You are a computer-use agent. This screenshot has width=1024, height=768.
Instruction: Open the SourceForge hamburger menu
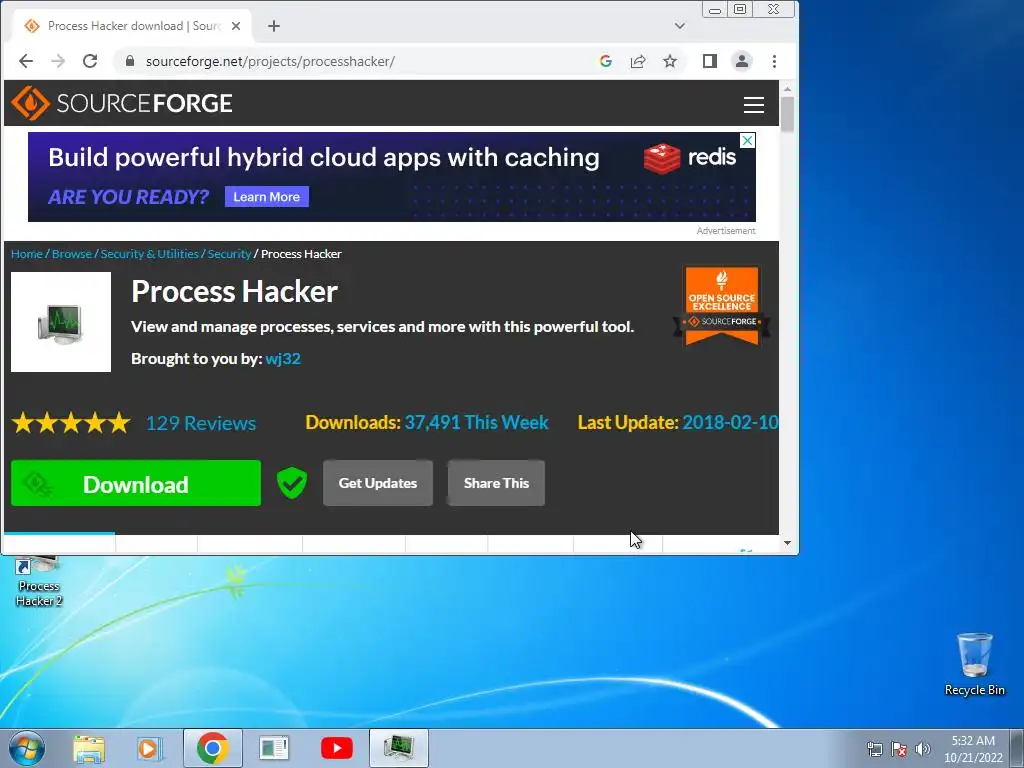[754, 104]
